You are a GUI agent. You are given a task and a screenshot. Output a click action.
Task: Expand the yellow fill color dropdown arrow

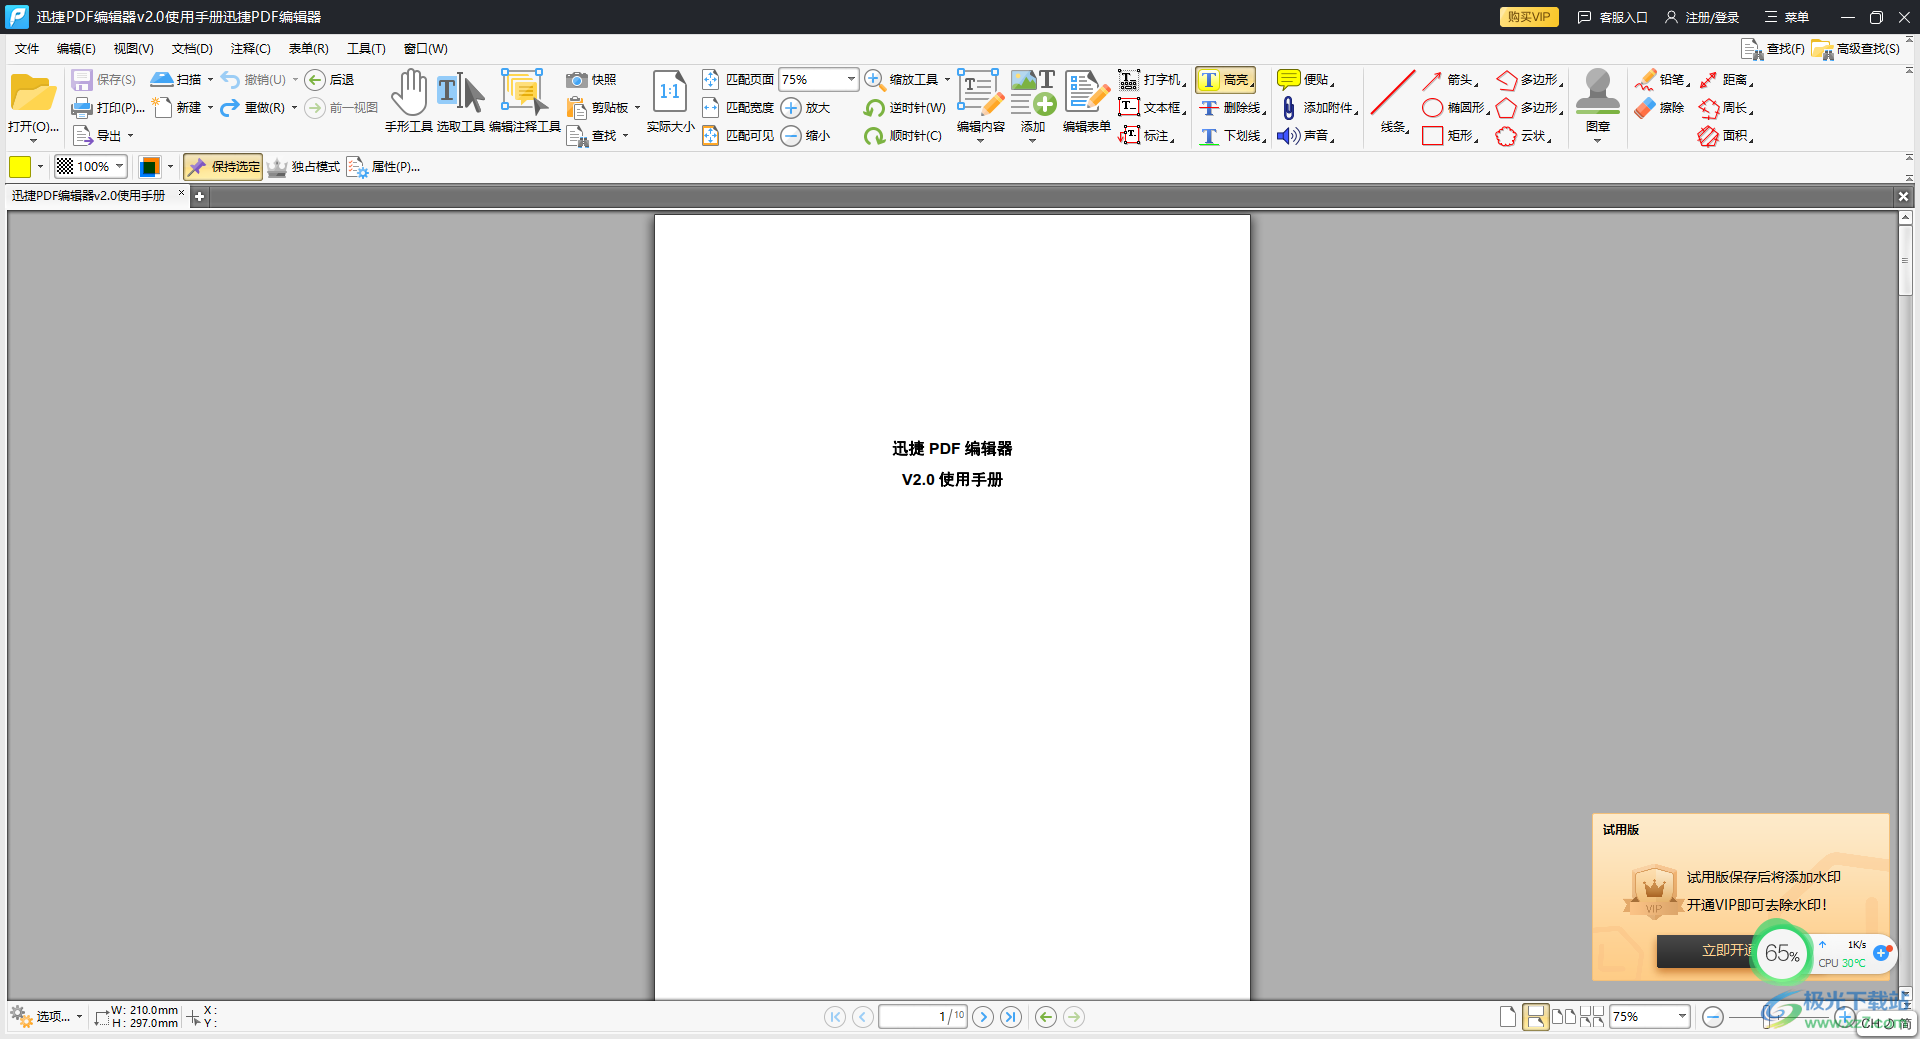click(x=40, y=167)
